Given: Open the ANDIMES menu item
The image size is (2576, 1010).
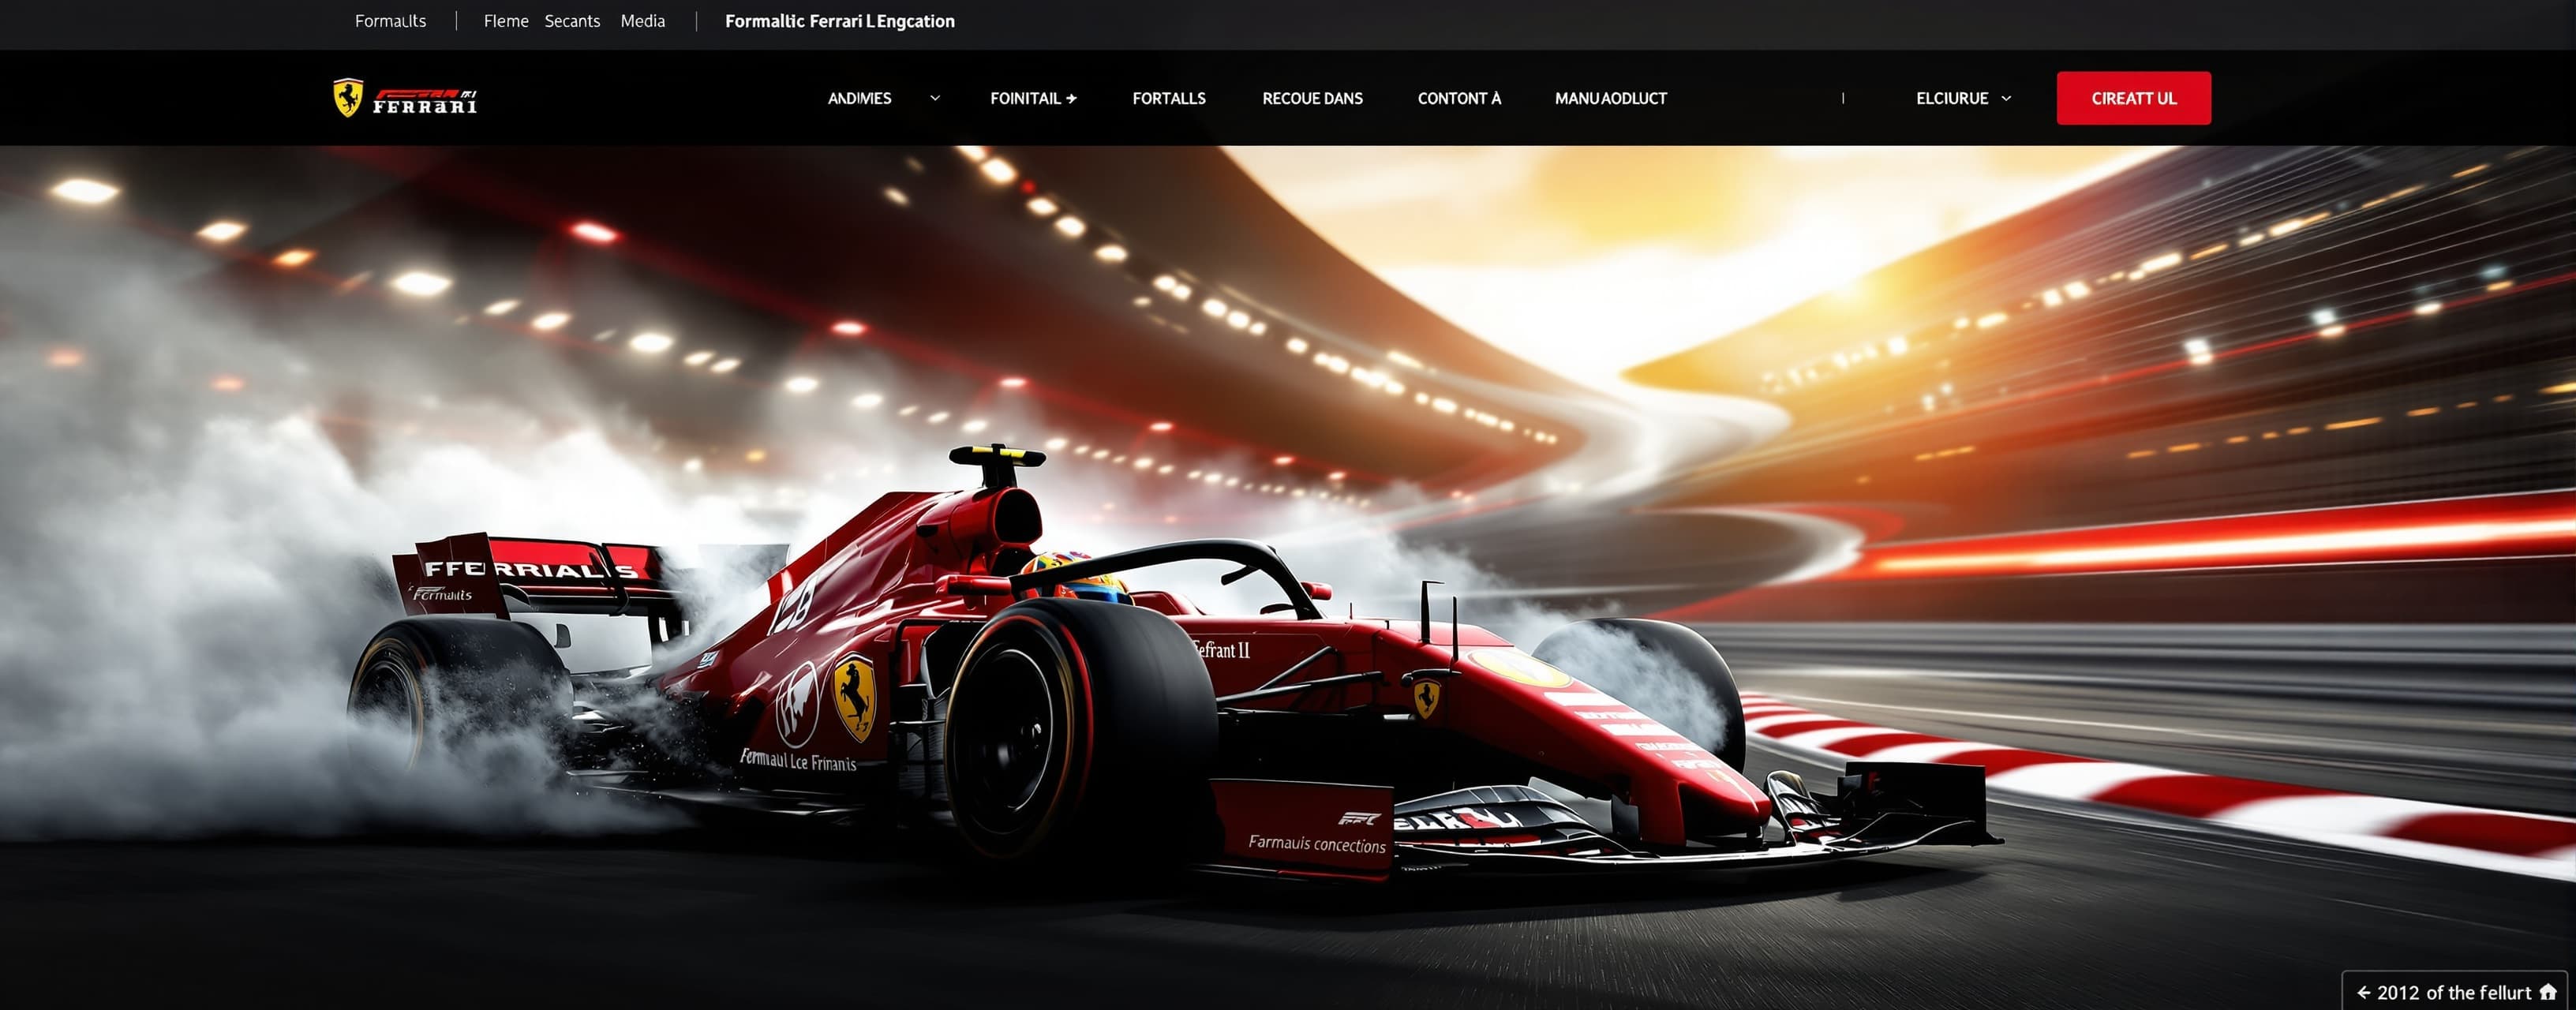Looking at the screenshot, I should tap(859, 98).
